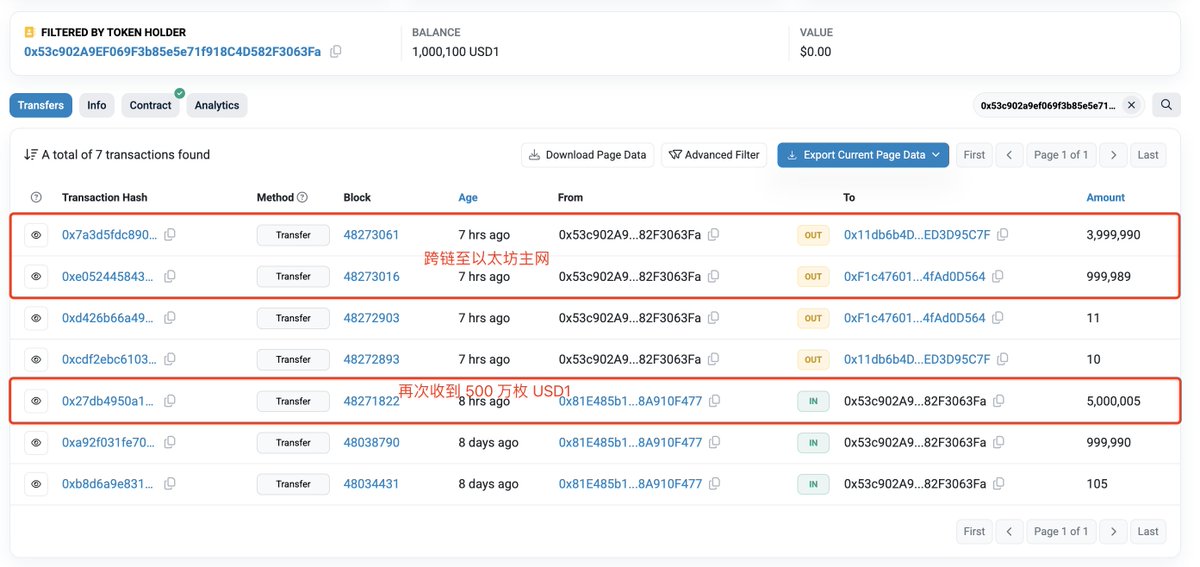
Task: Sort by the Amount column header
Action: coord(1105,198)
